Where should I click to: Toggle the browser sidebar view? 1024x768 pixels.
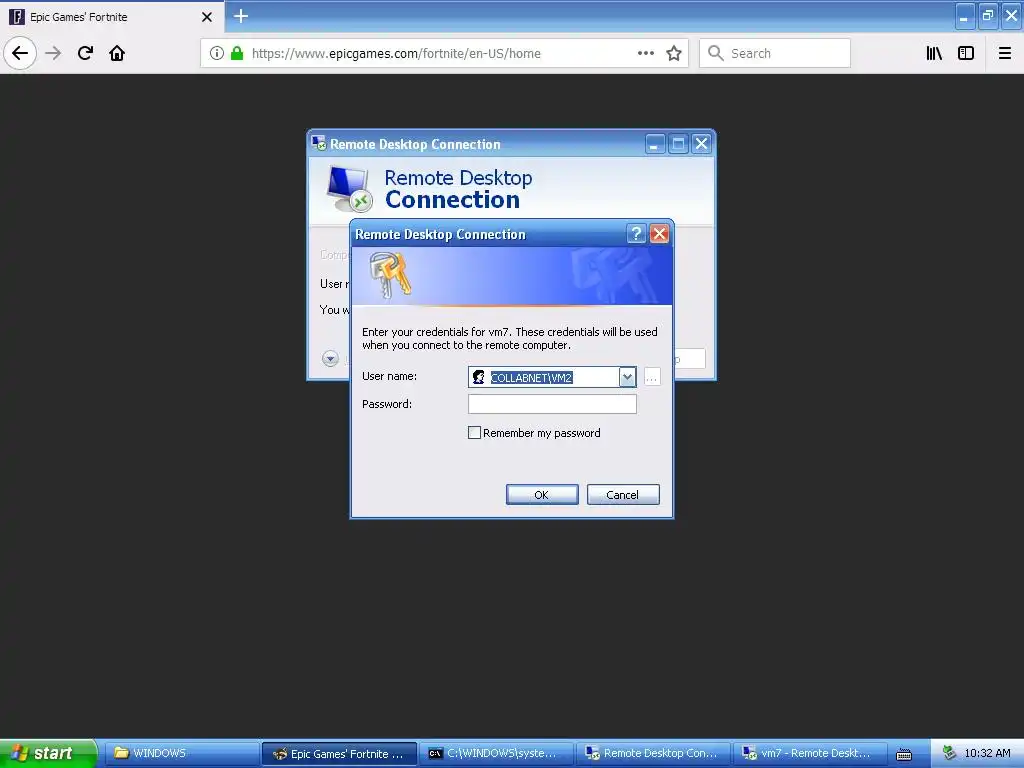click(966, 53)
